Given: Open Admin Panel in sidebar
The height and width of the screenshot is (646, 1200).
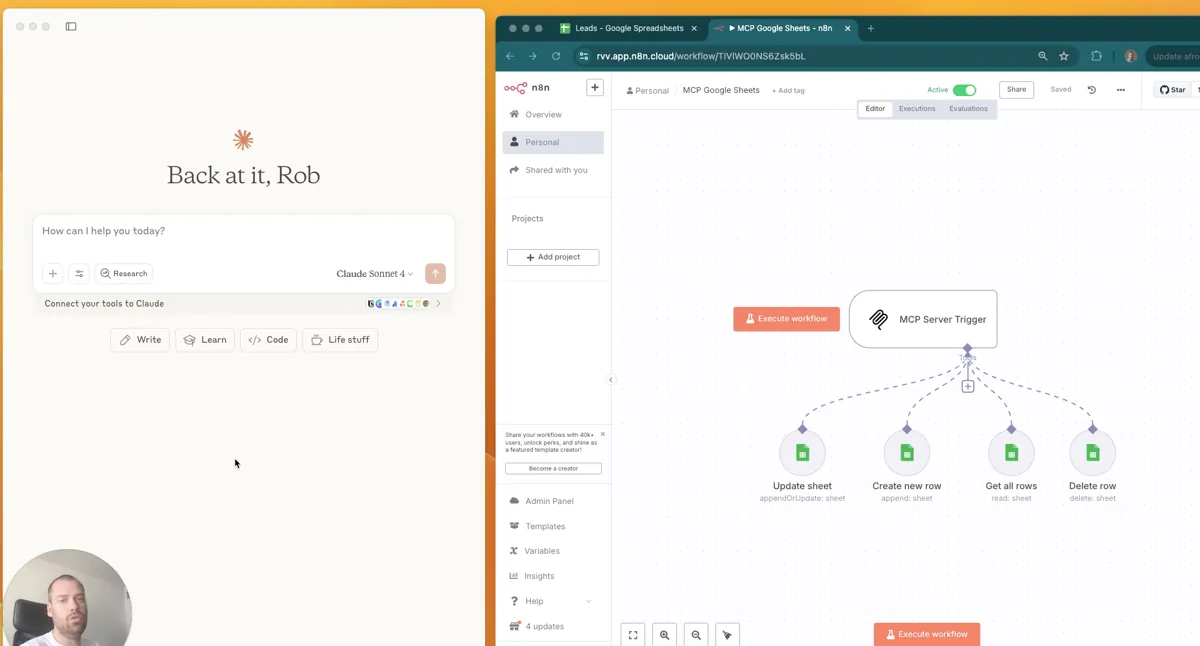Looking at the screenshot, I should click(x=553, y=501).
